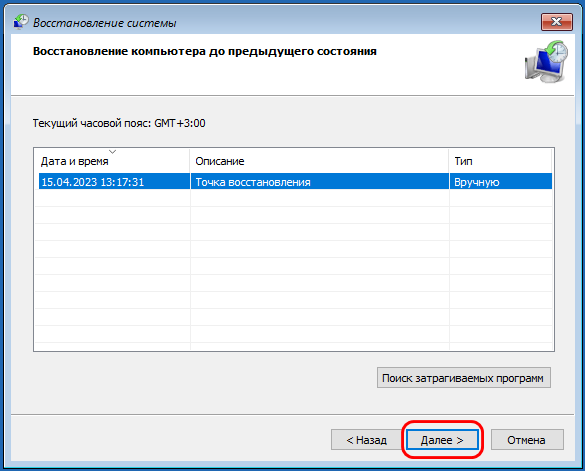
Task: Close the System Restore window
Action: 557,22
